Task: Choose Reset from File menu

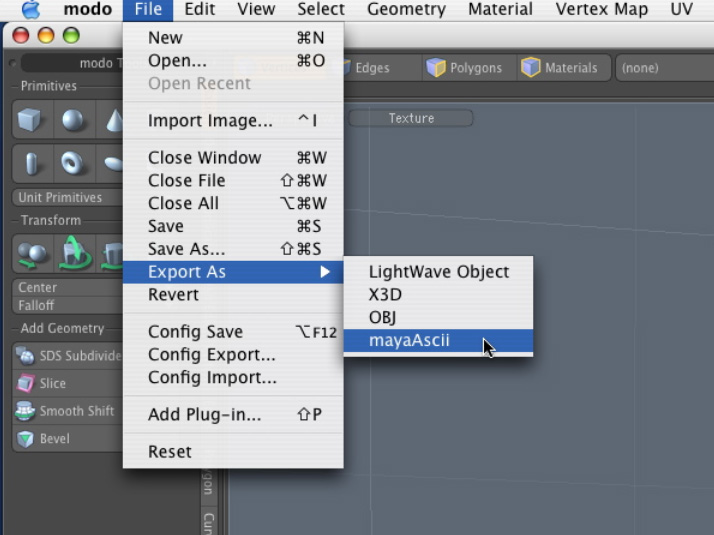Action: (233, 452)
